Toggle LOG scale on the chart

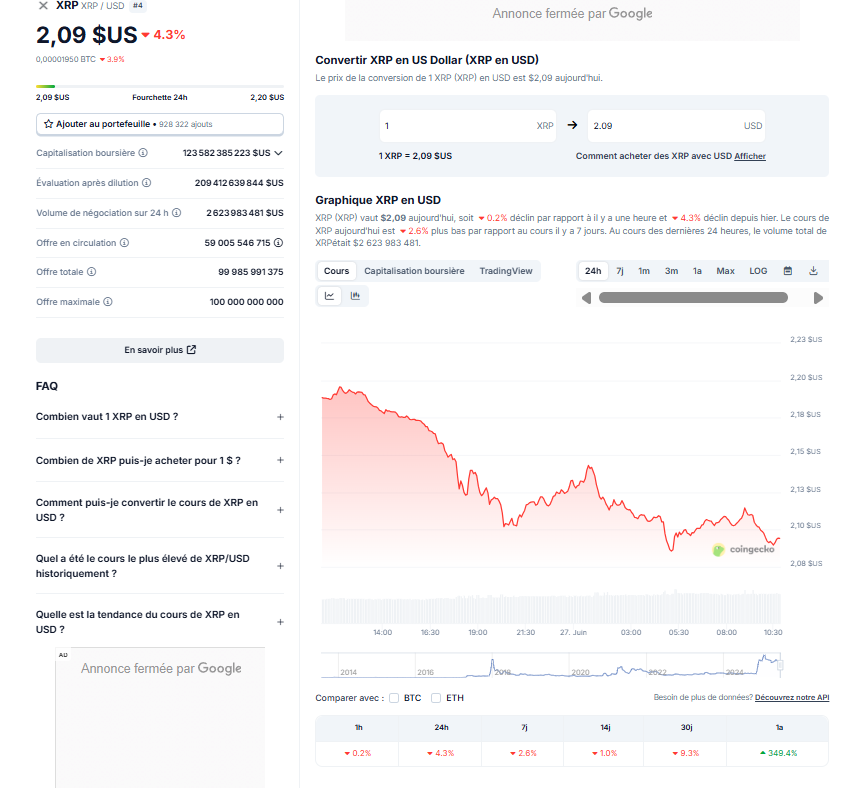coord(758,271)
